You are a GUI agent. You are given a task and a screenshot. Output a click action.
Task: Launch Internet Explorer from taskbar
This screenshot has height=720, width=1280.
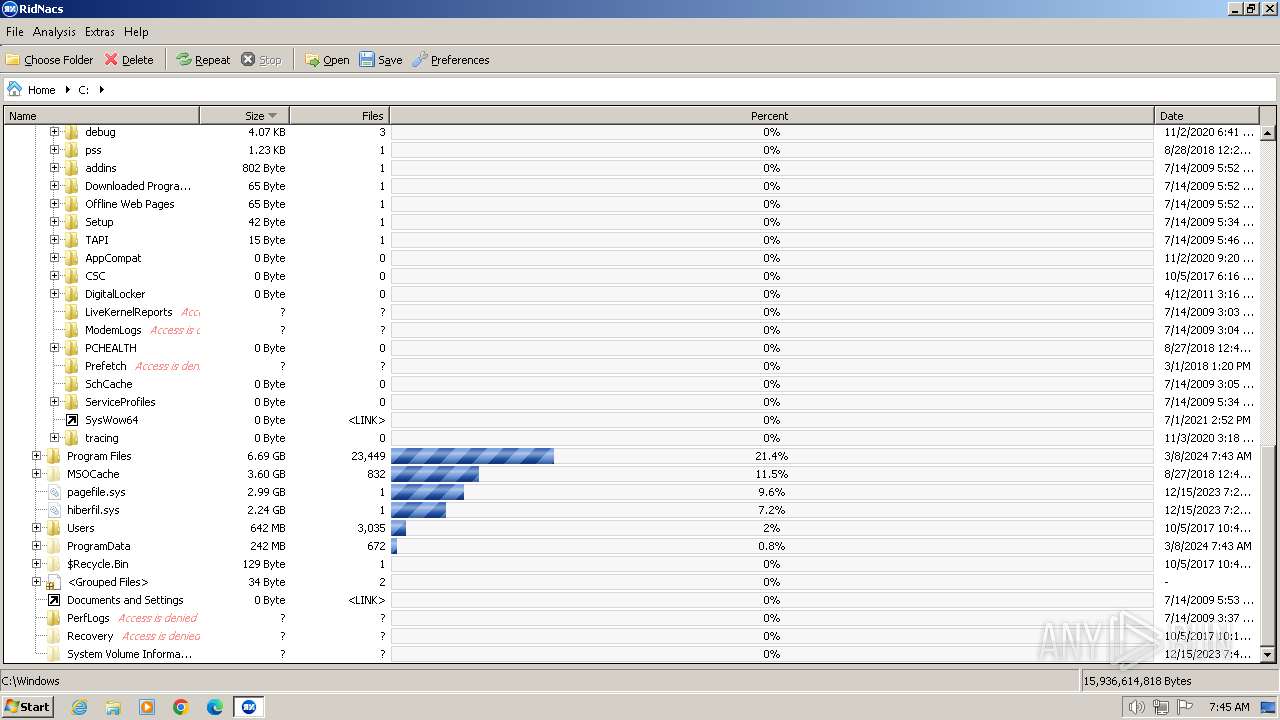click(x=79, y=707)
